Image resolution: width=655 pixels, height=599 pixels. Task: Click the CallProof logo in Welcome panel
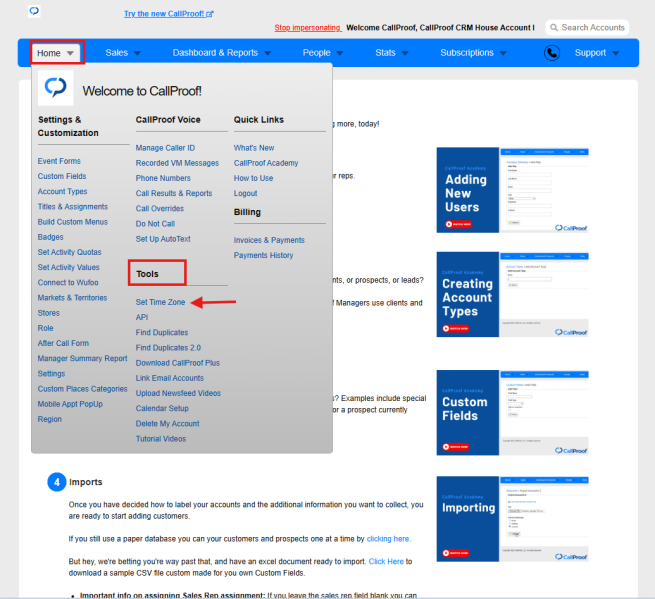[56, 88]
